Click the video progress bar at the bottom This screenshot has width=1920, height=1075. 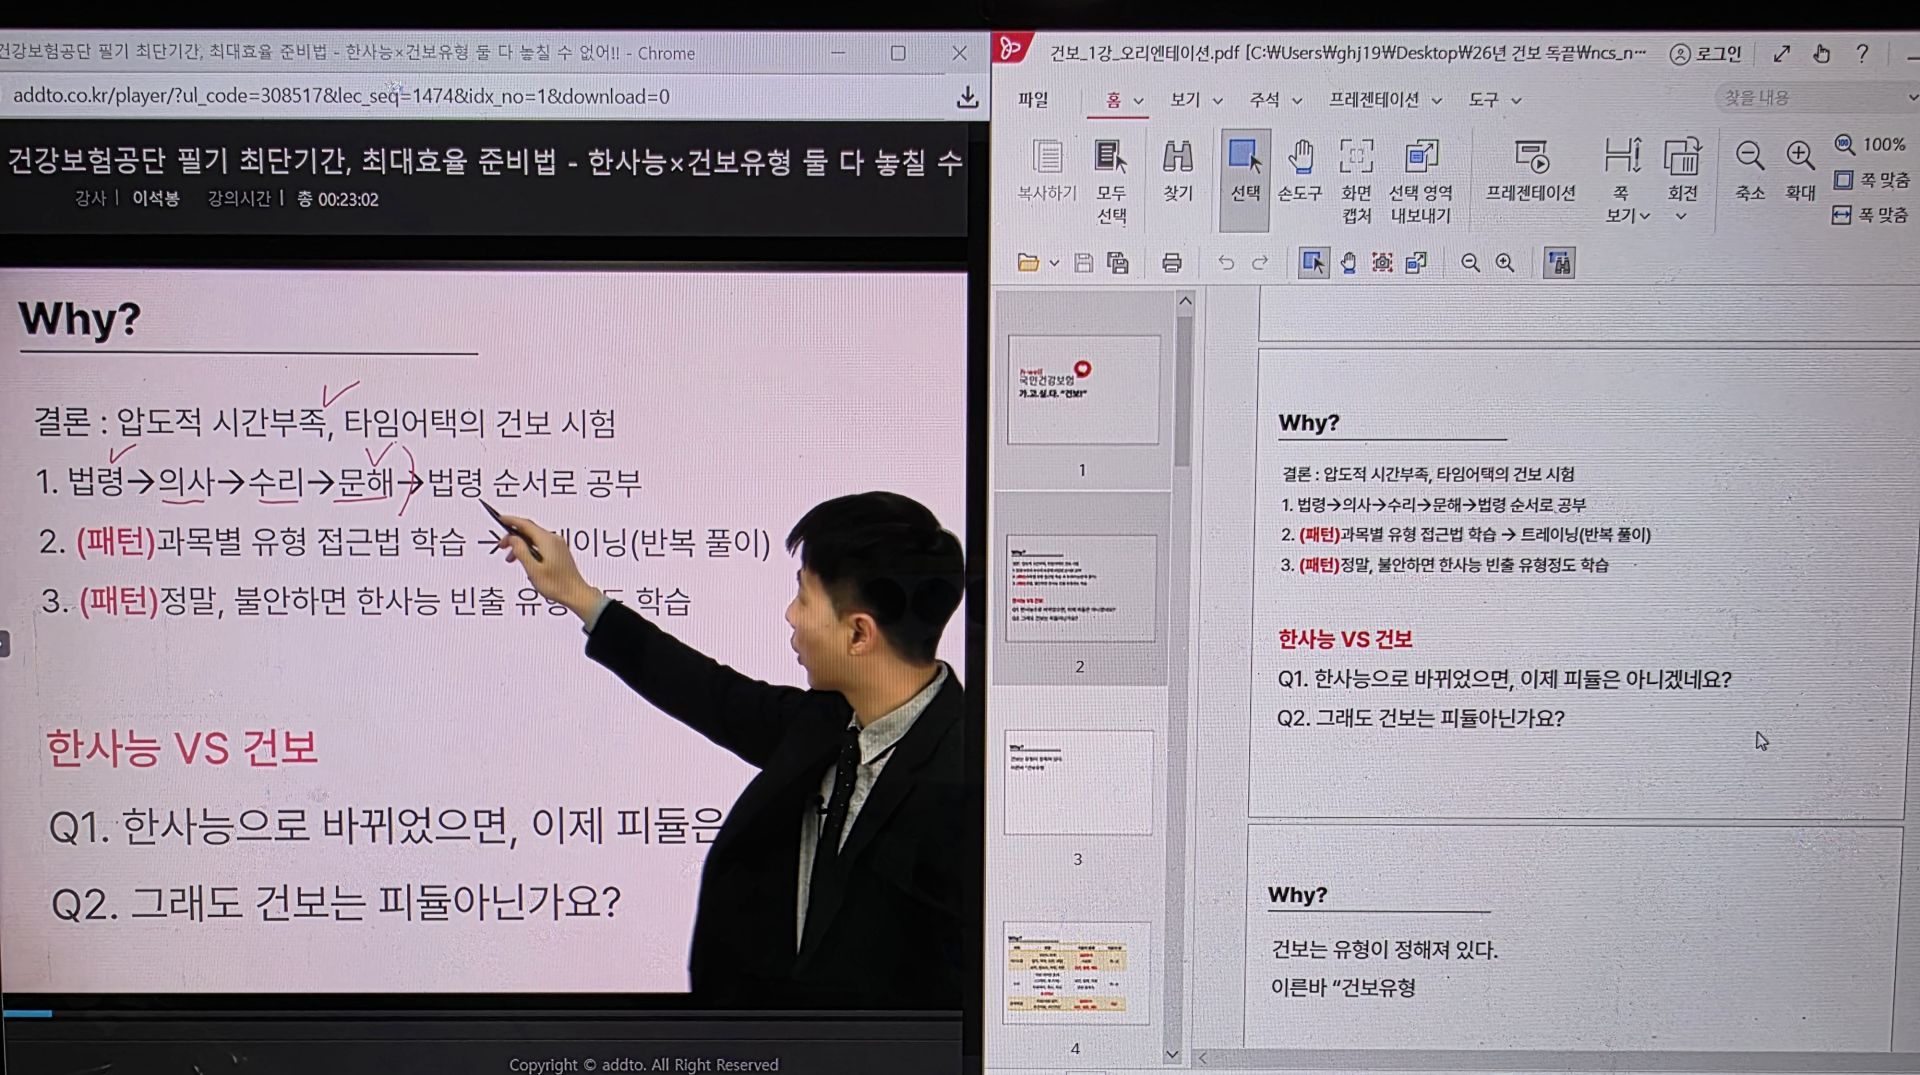480,1013
